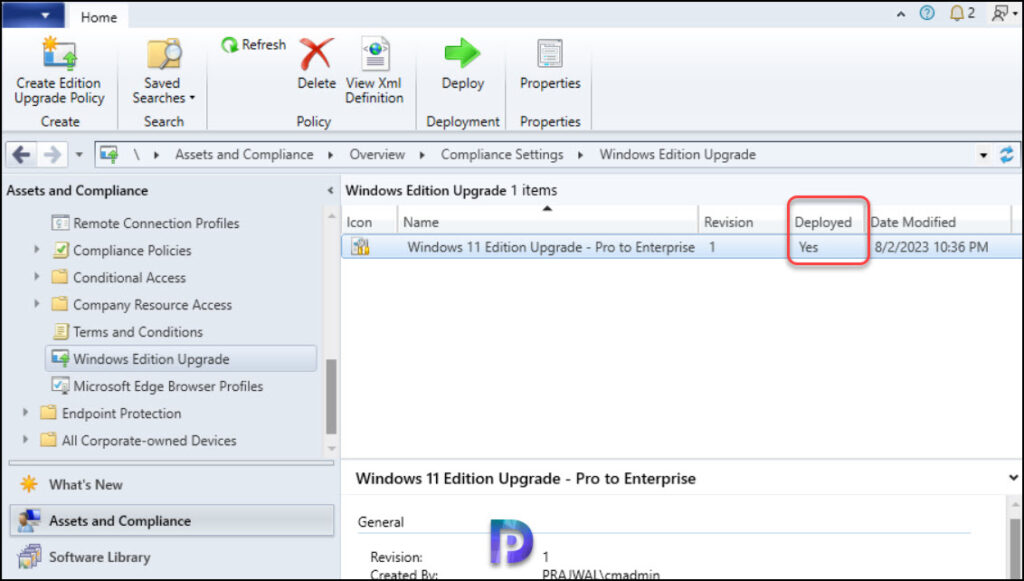1024x581 pixels.
Task: Open the help question mark icon
Action: 927,13
